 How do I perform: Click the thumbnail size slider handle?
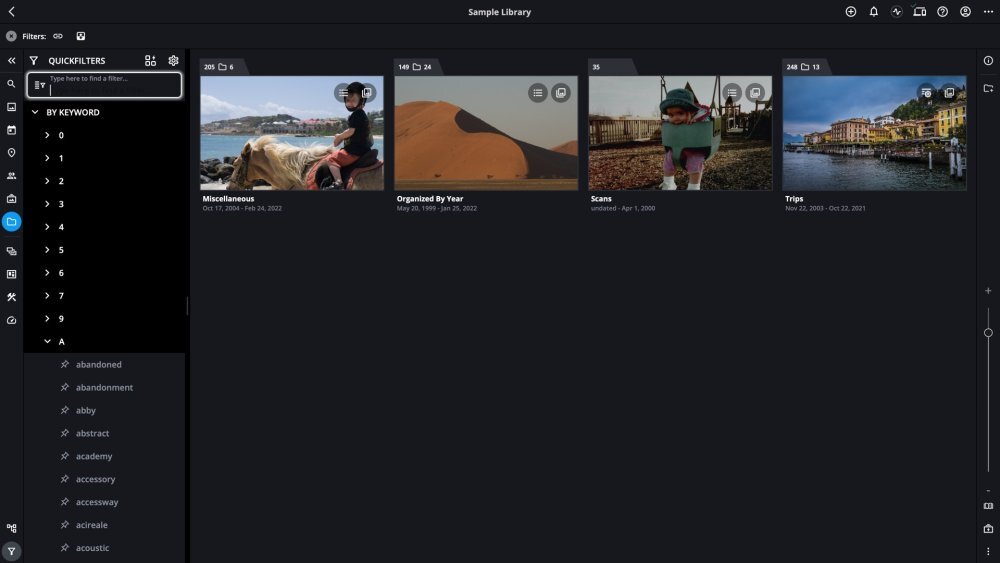click(x=988, y=332)
